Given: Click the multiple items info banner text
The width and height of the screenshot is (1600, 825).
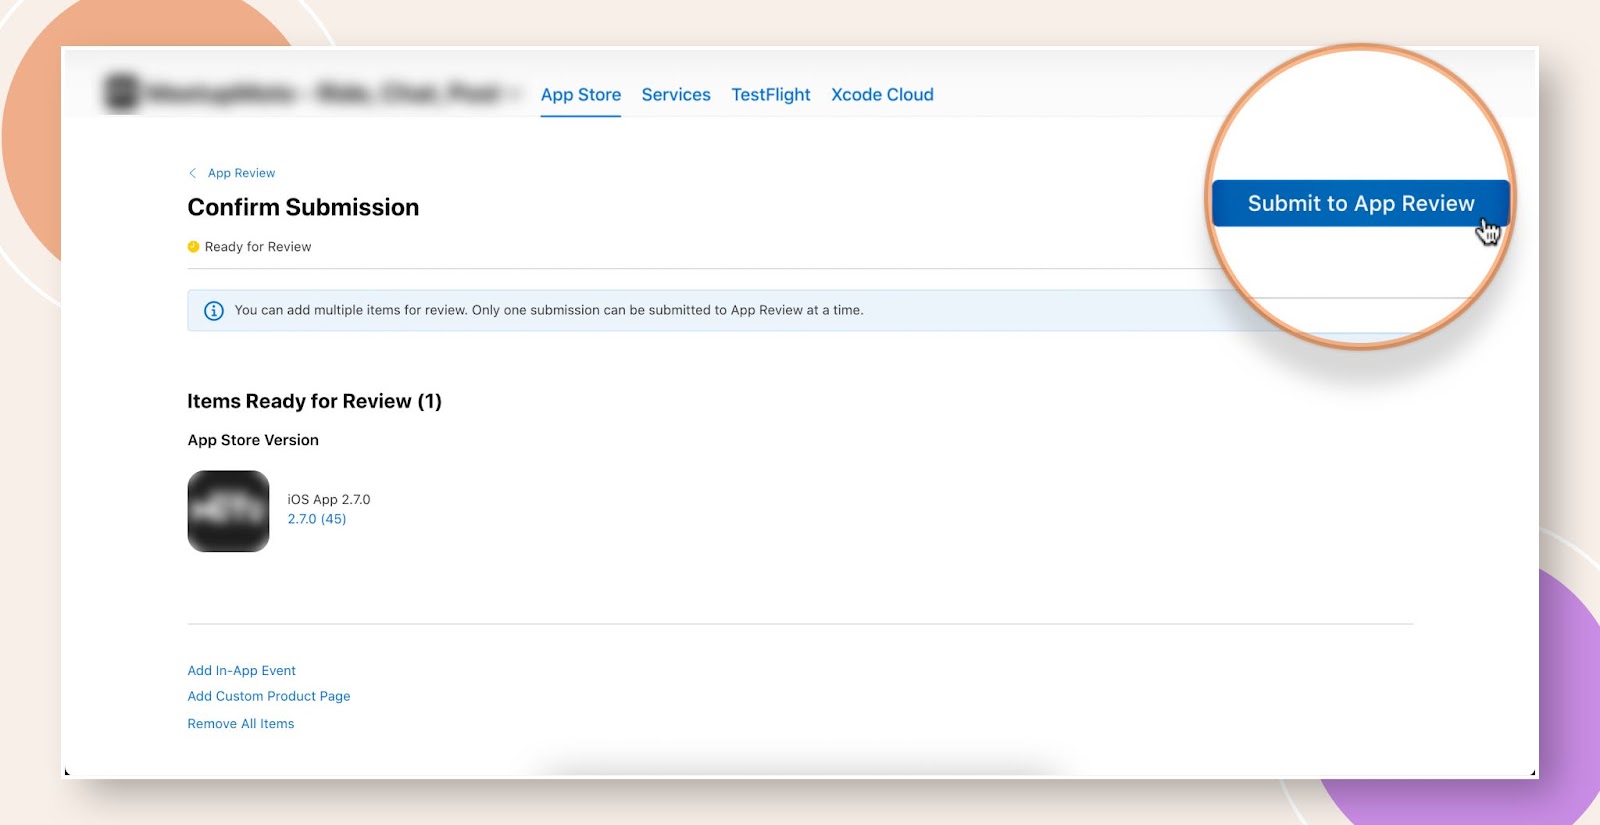Looking at the screenshot, I should click(x=549, y=310).
